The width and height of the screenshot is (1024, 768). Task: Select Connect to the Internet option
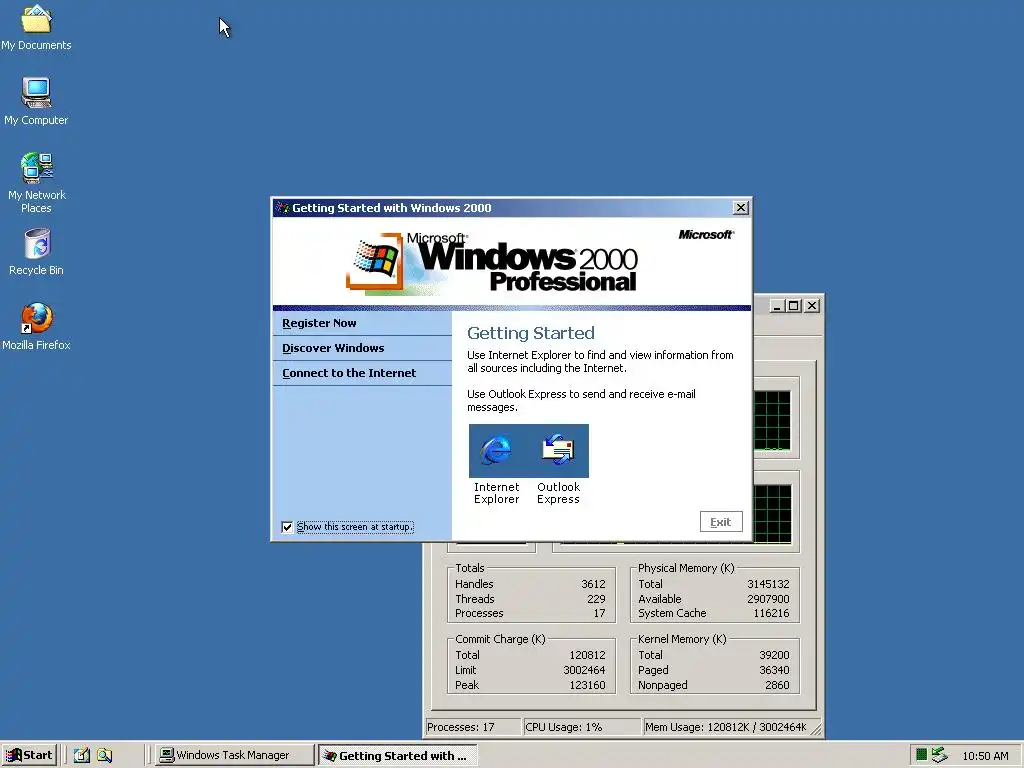coord(349,373)
